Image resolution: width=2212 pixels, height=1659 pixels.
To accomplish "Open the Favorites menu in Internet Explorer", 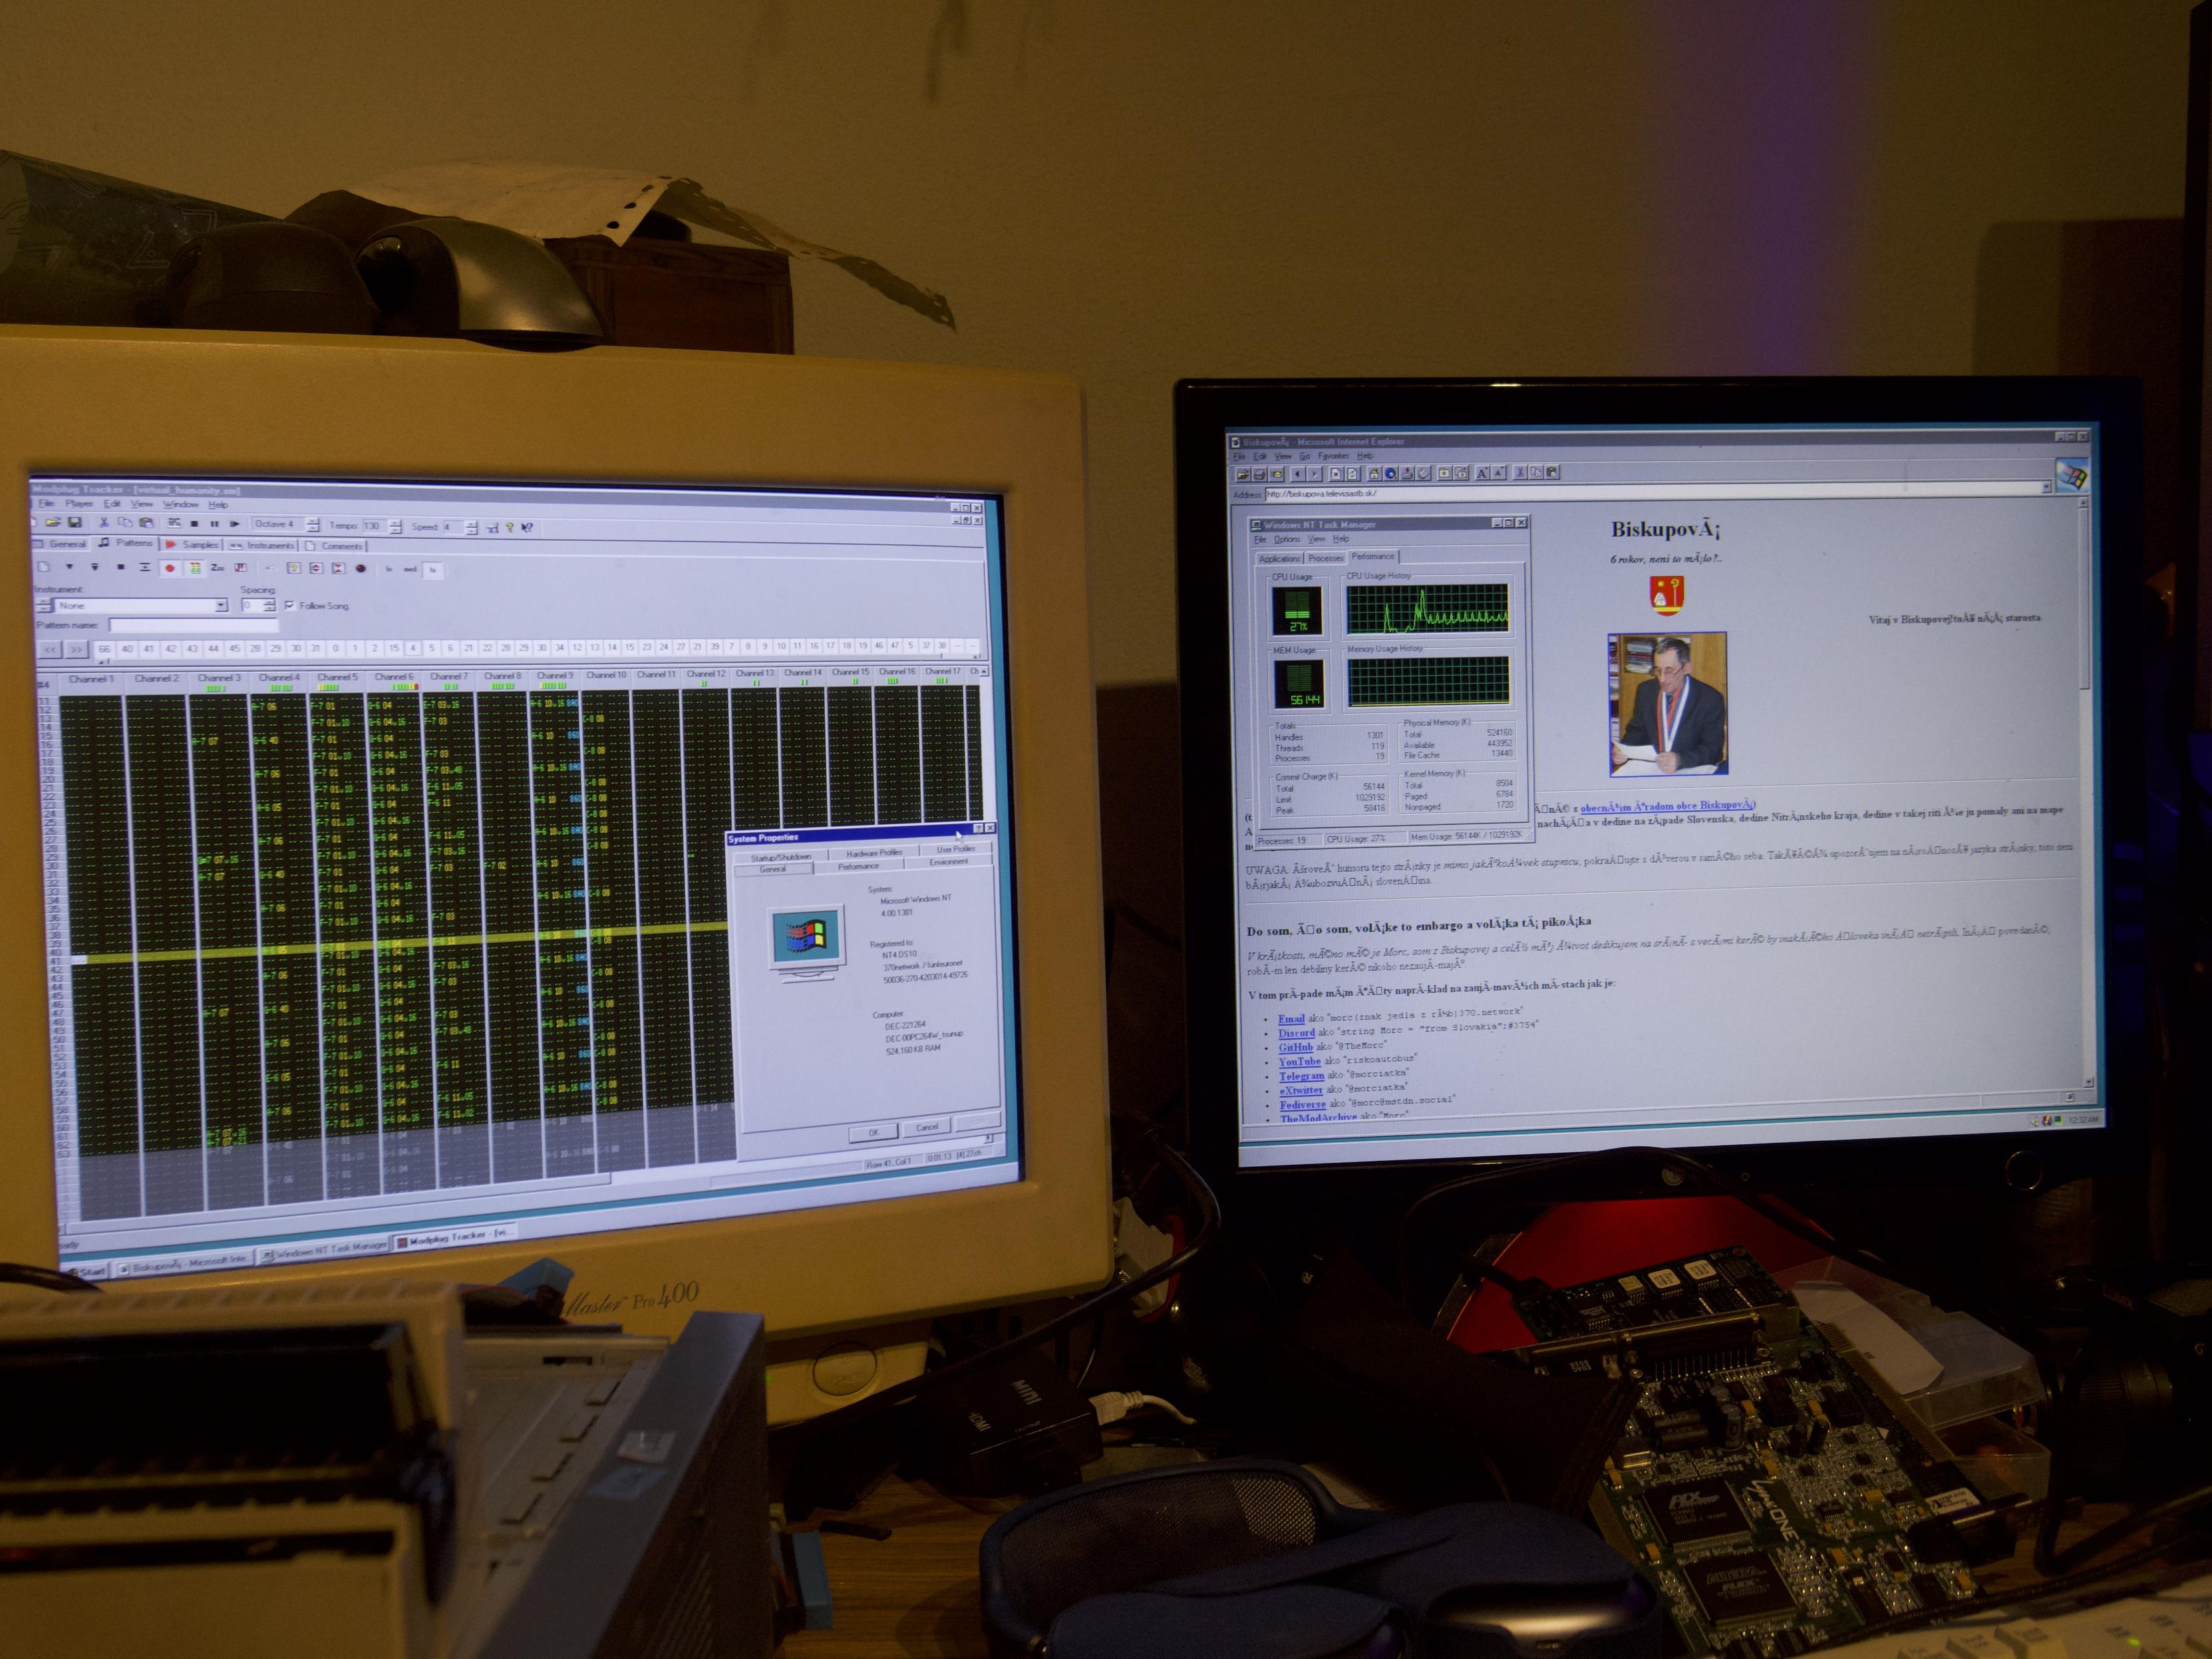I will click(1333, 456).
